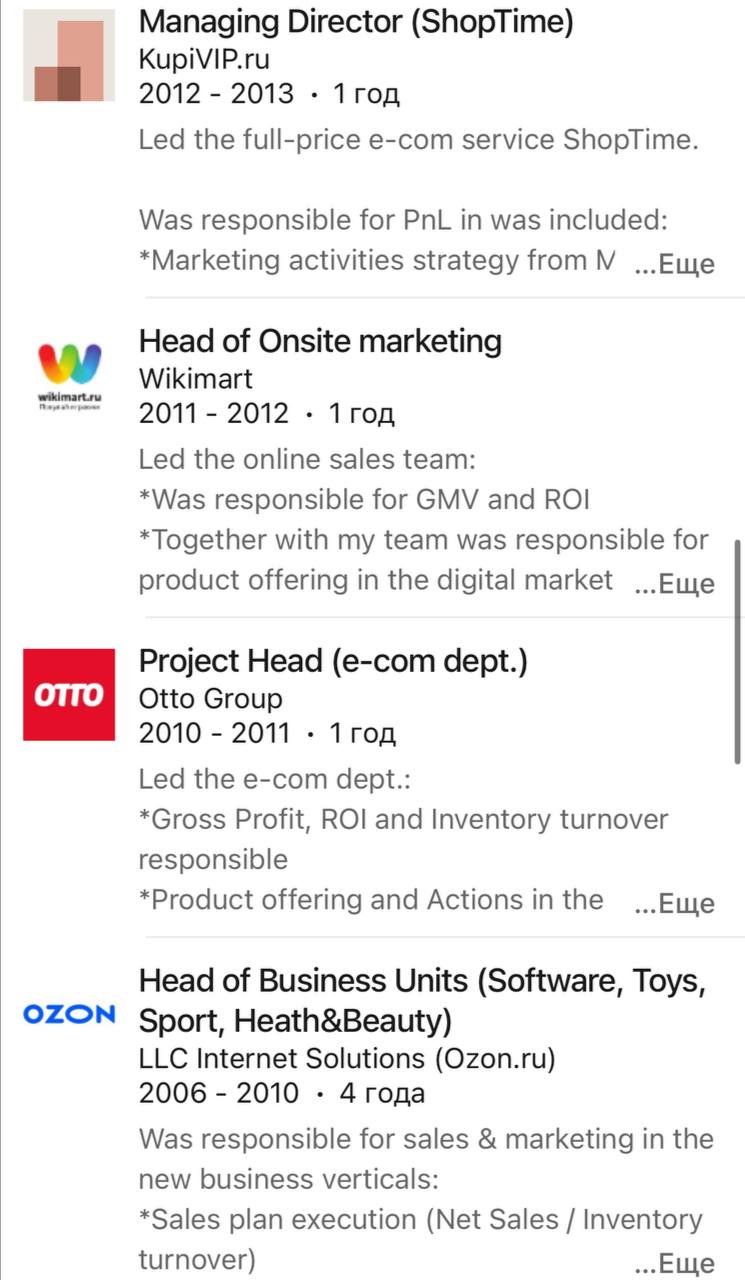745x1280 pixels.
Task: Expand the Managing Director description with Еще
Action: click(675, 264)
